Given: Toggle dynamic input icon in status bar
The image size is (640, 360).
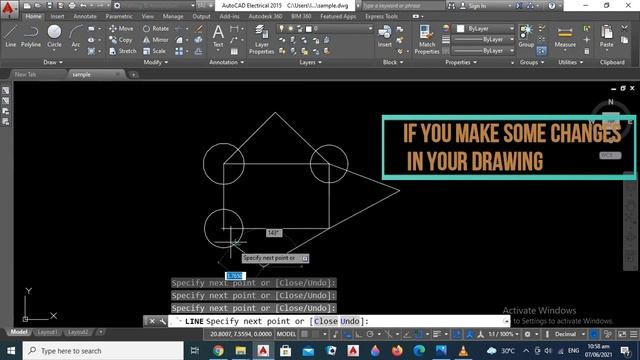Looking at the screenshot, I should (347, 334).
